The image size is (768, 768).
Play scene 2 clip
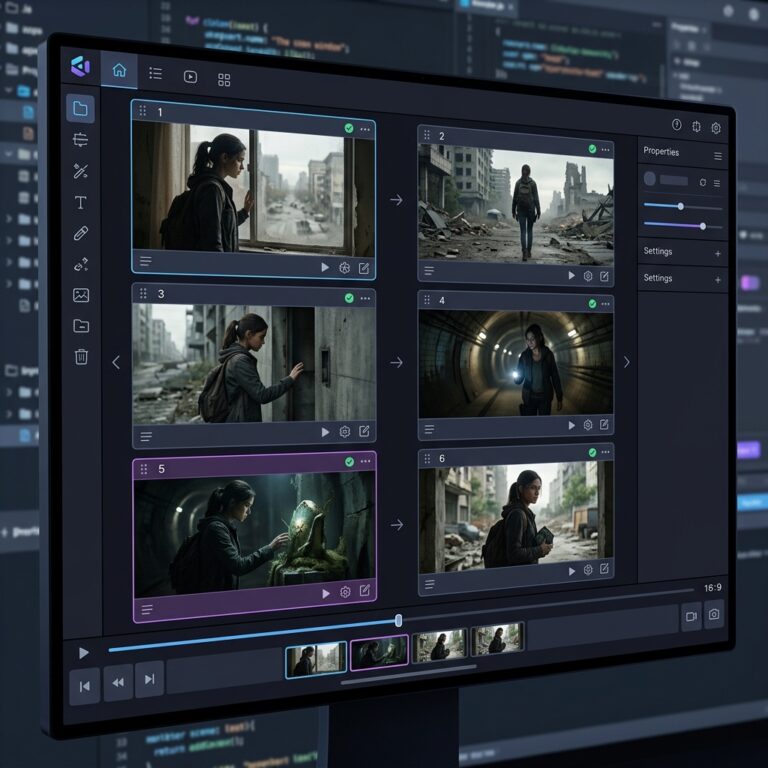click(571, 276)
